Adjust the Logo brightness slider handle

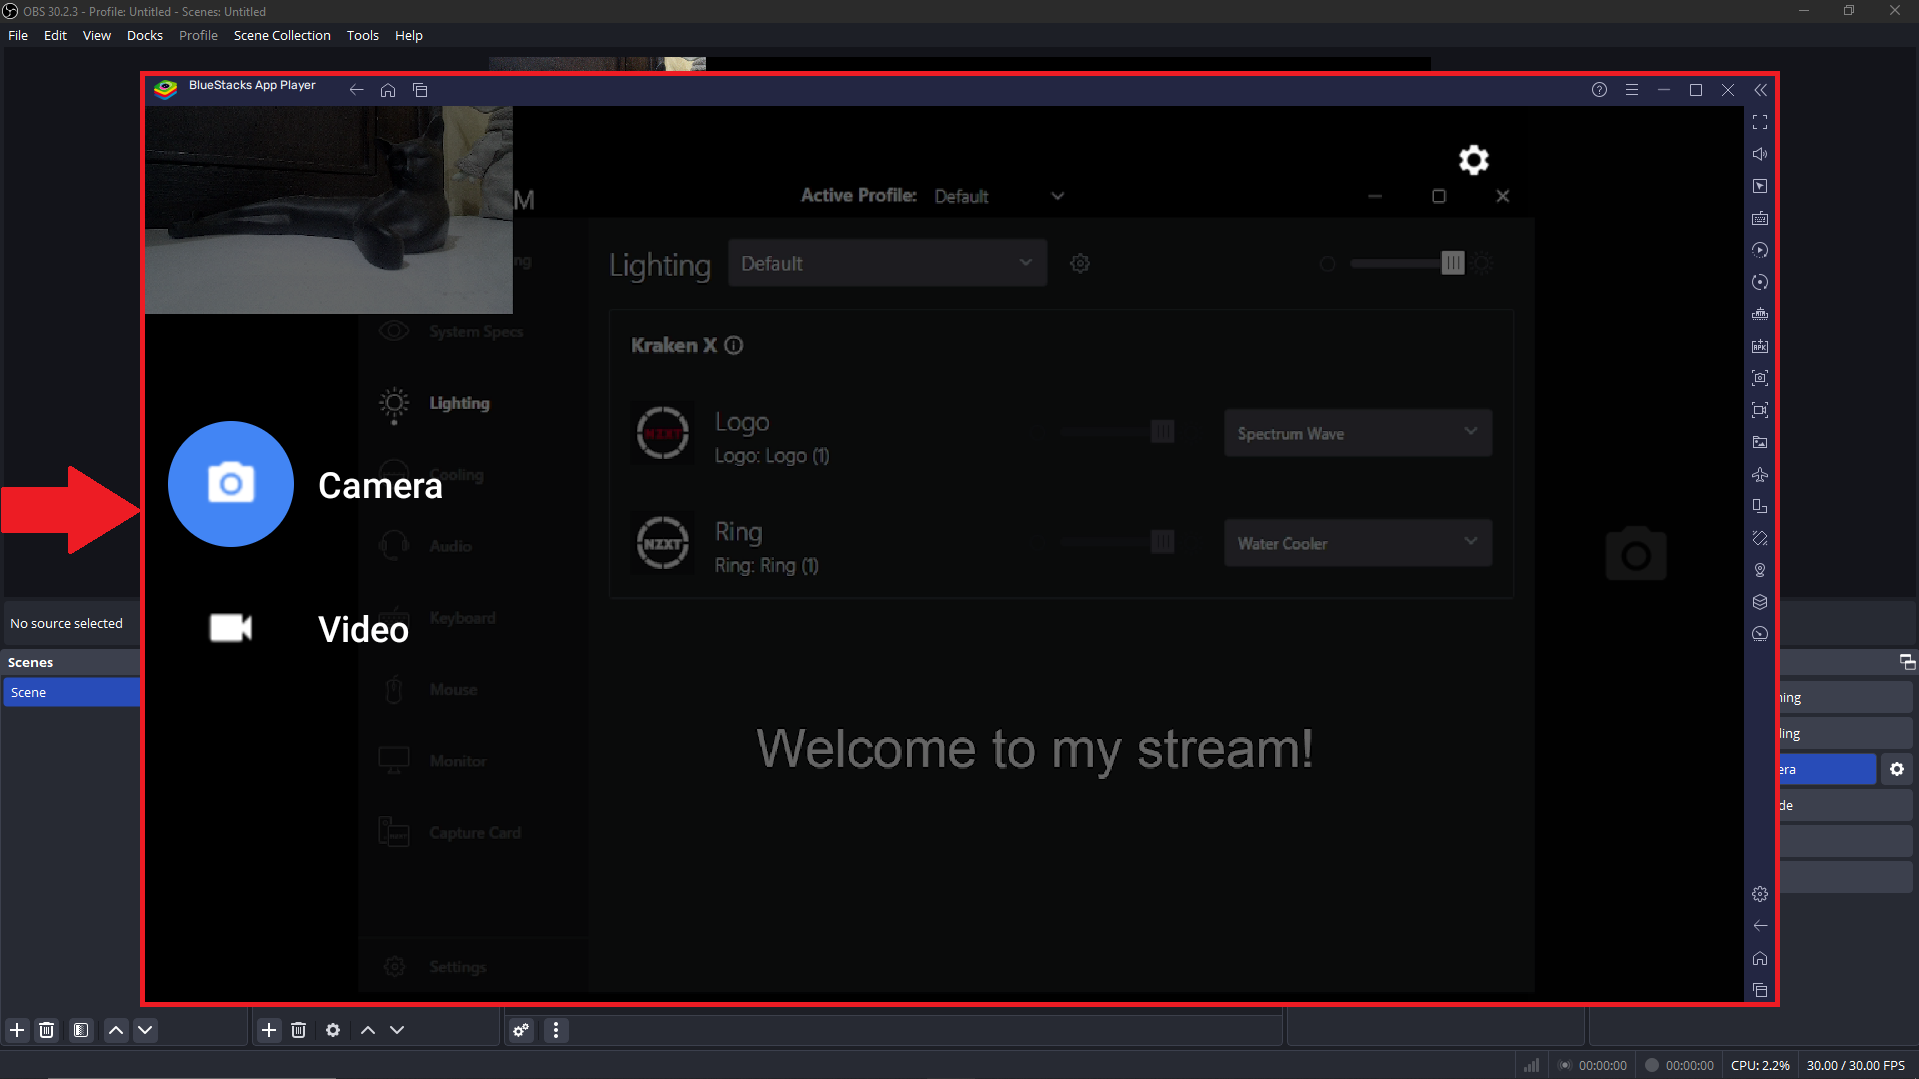click(1162, 432)
